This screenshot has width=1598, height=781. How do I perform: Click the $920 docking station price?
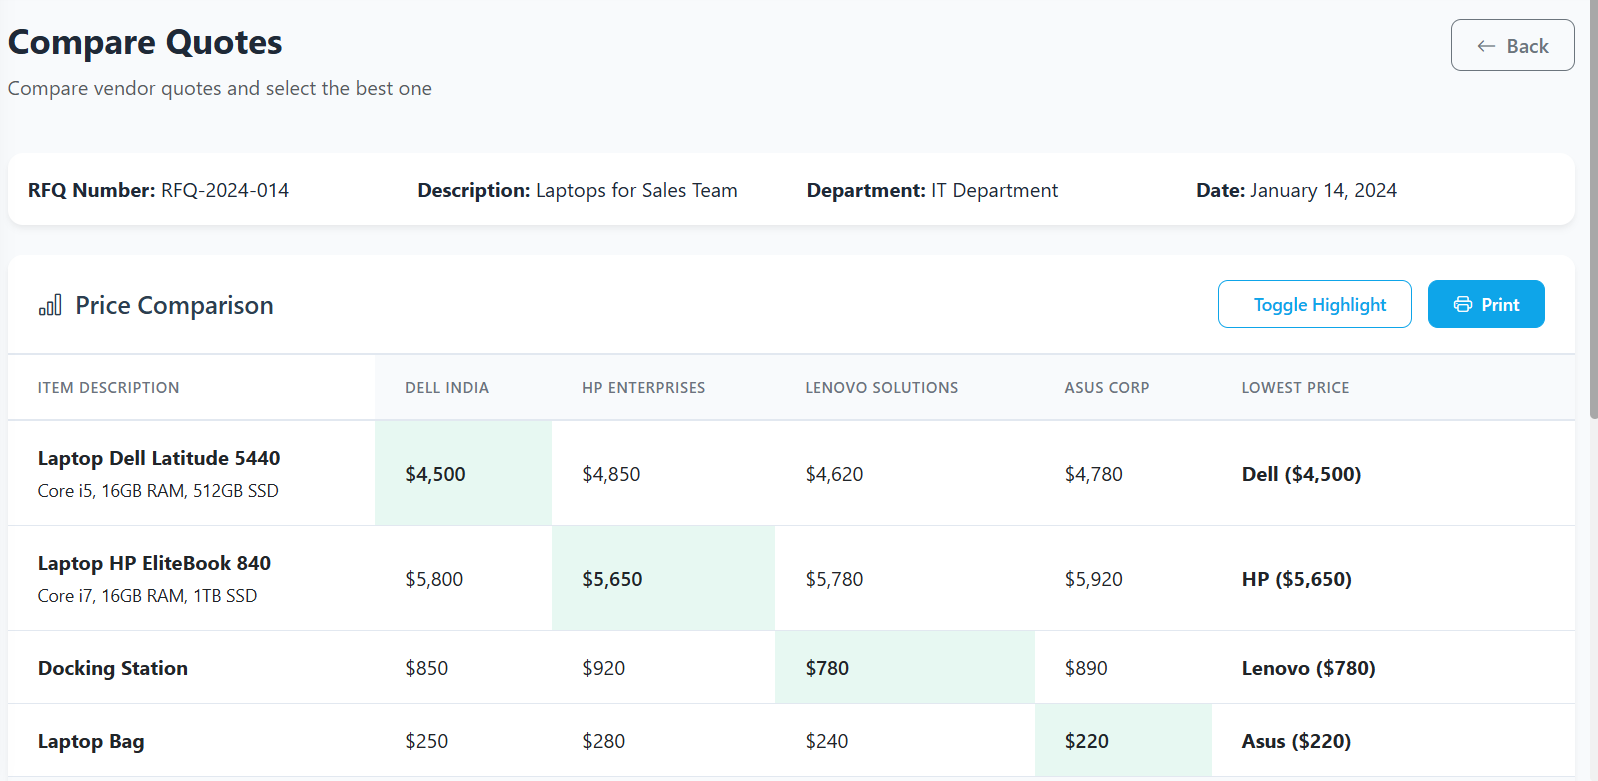tap(604, 668)
